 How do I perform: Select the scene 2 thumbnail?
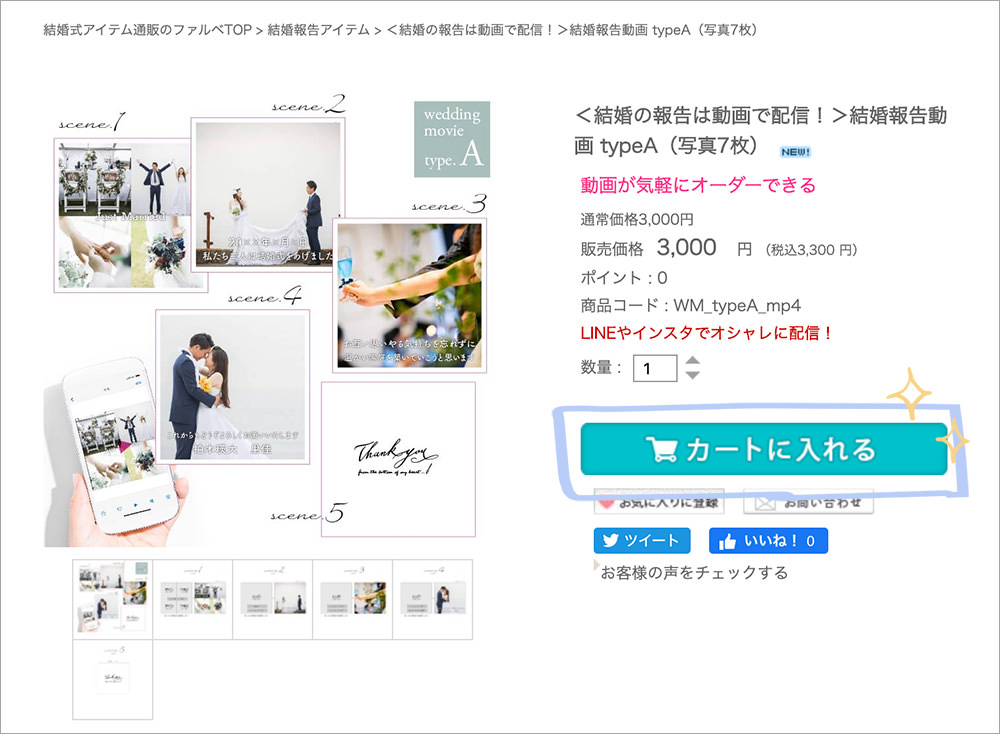pyautogui.click(x=272, y=599)
